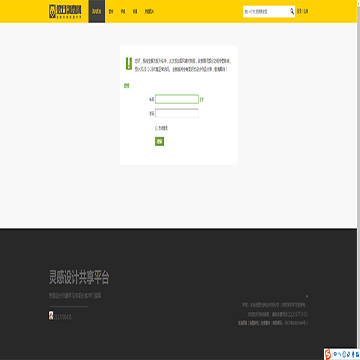Open the second navigation item in yellow header

click(111, 11)
